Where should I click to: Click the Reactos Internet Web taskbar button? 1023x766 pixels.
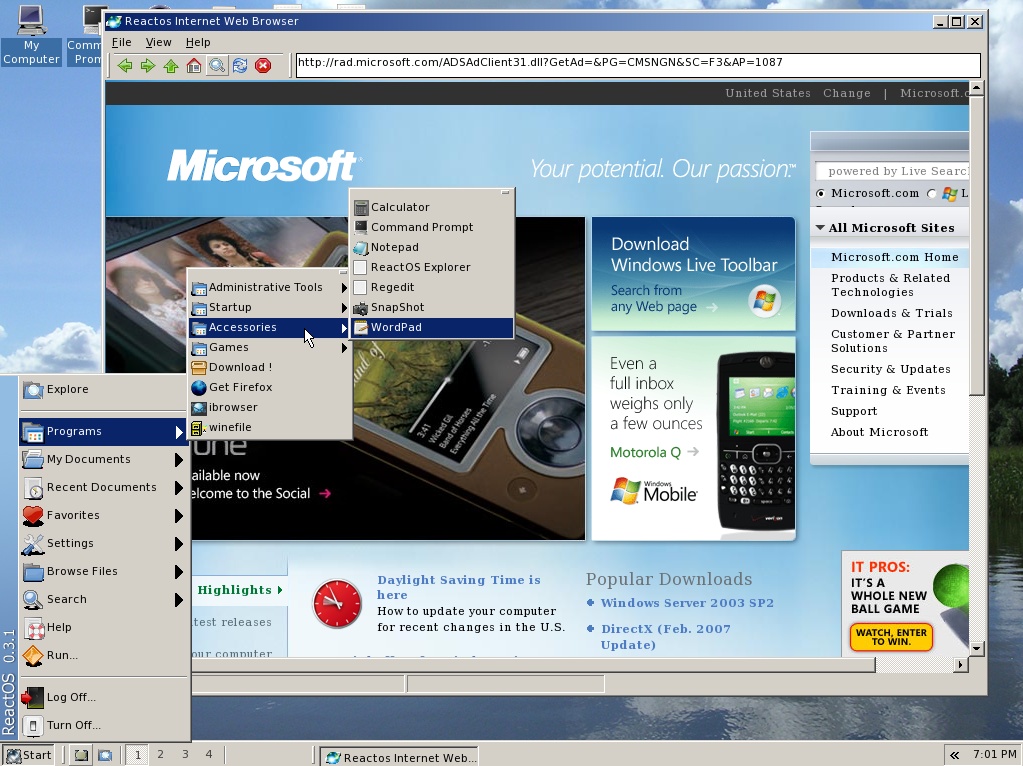coord(401,757)
